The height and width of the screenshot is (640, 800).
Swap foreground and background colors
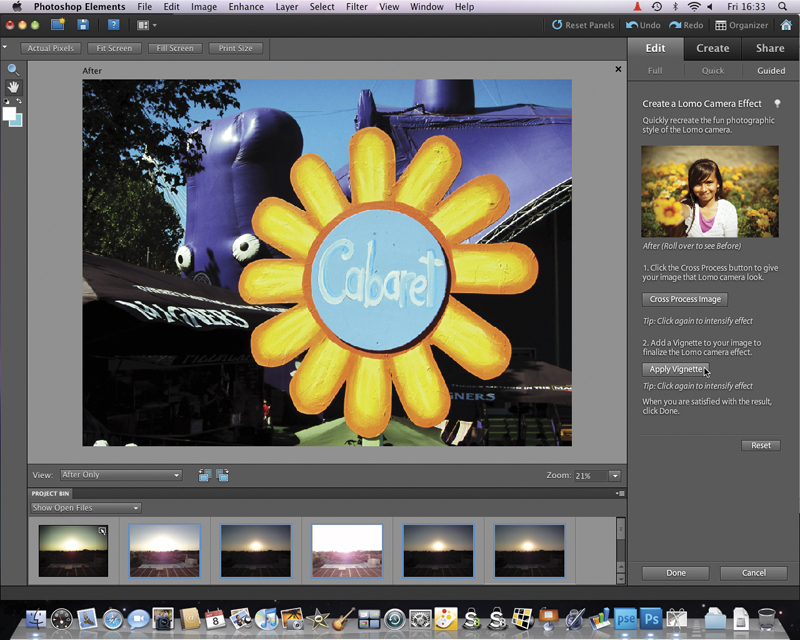pyautogui.click(x=19, y=101)
